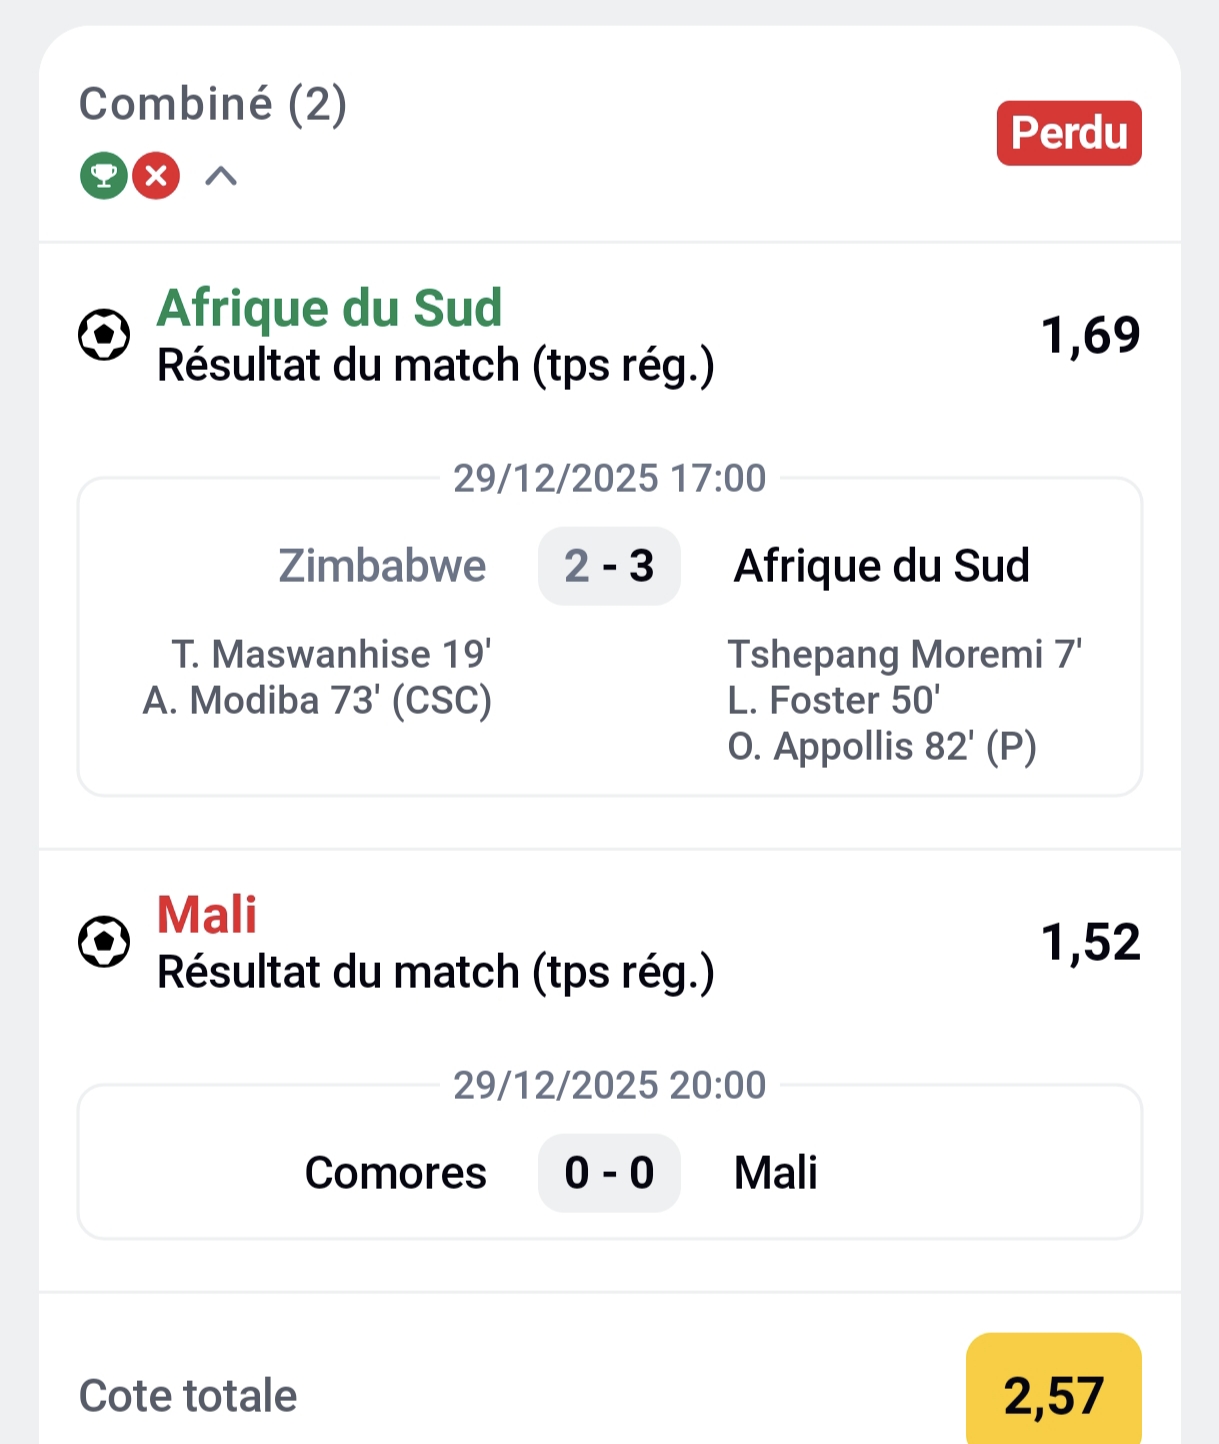Select the green Afrique du Sud pick
This screenshot has width=1219, height=1444.
(329, 308)
